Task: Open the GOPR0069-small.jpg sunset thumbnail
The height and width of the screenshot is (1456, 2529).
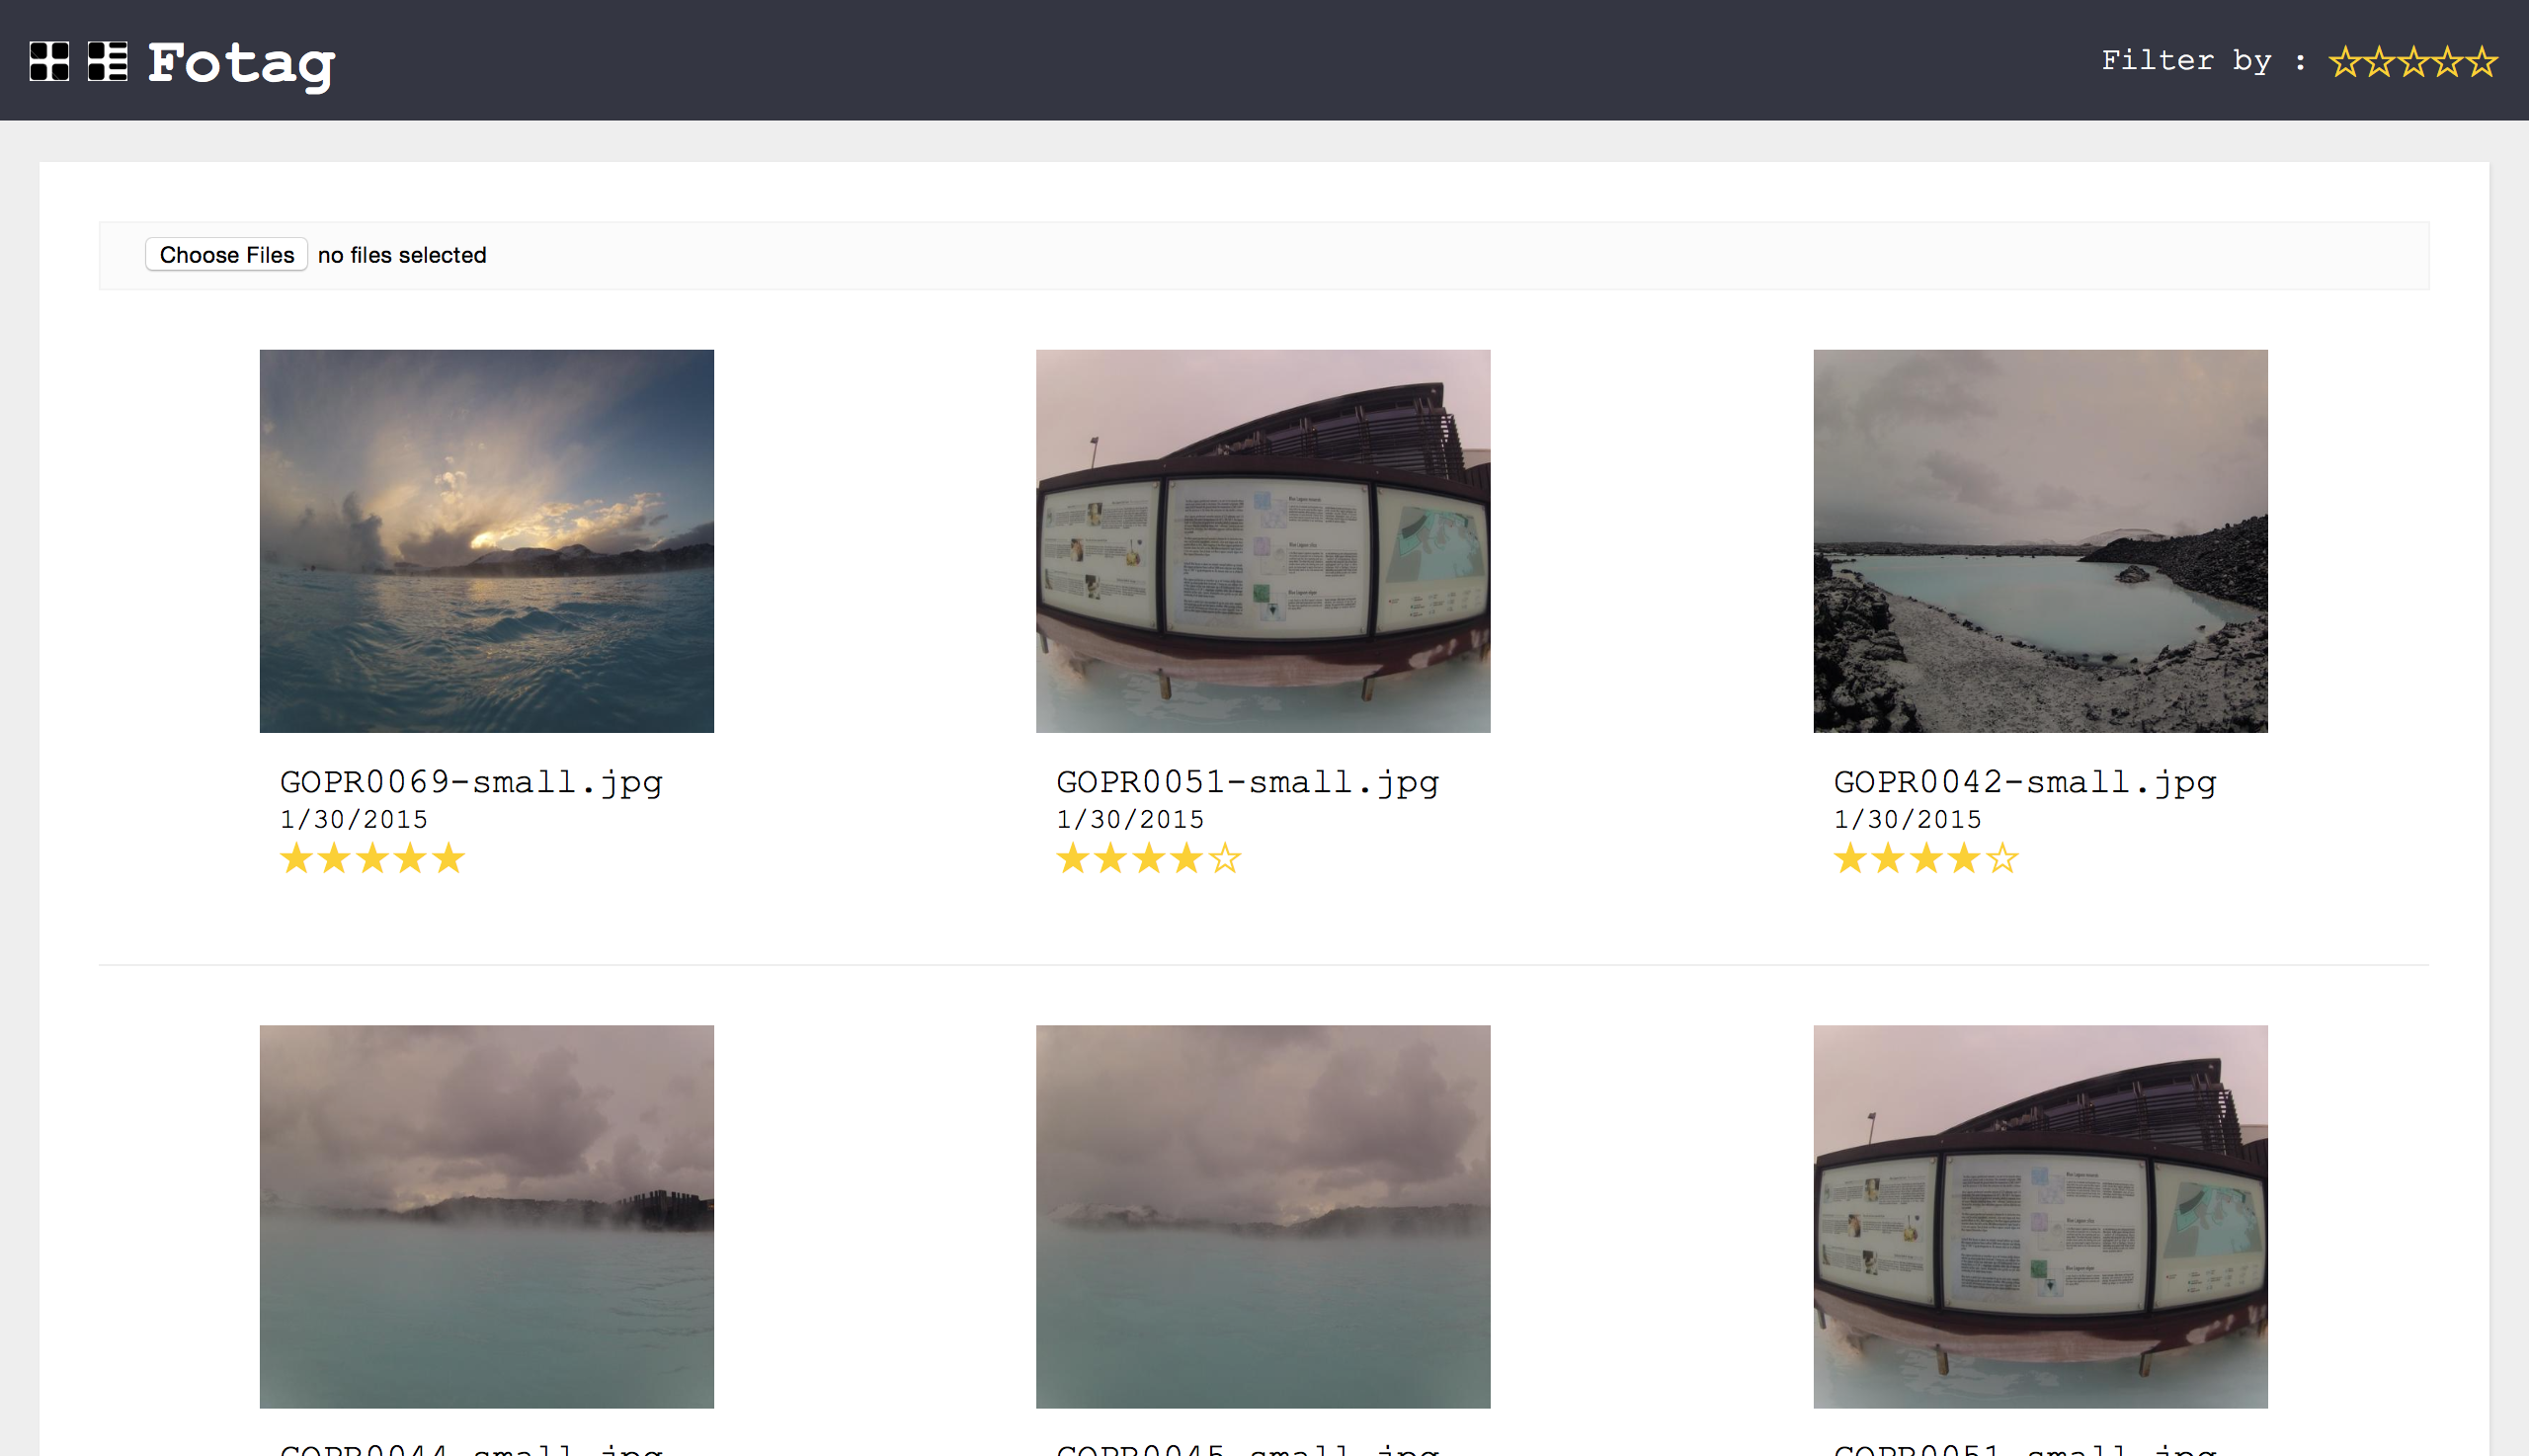Action: coord(486,541)
